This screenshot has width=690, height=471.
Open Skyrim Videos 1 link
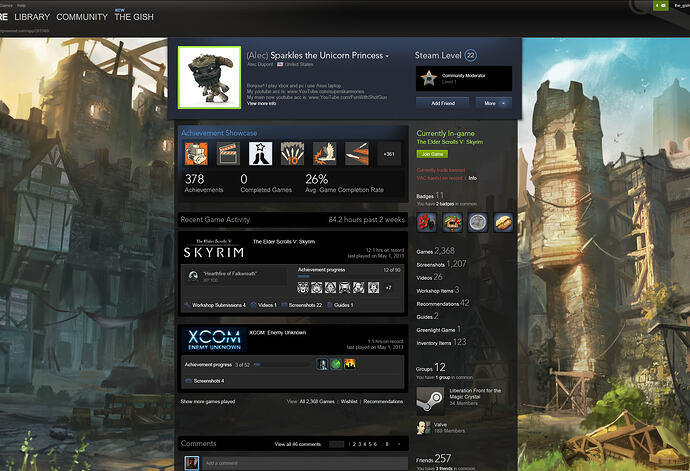(264, 305)
